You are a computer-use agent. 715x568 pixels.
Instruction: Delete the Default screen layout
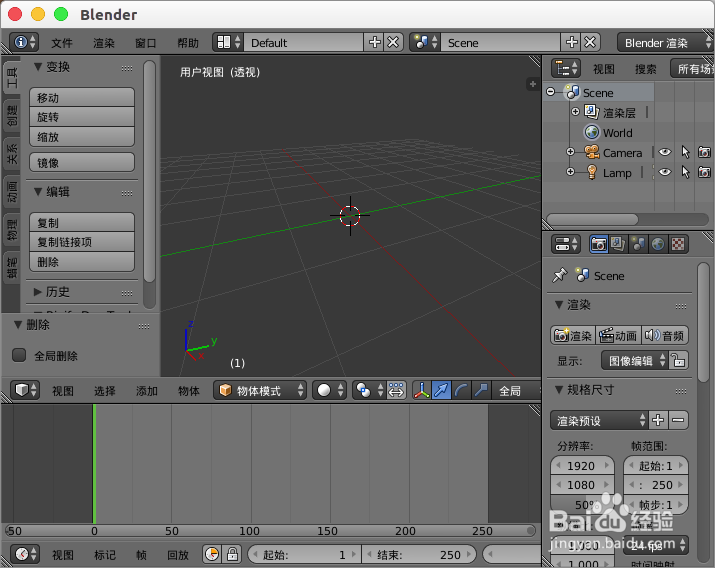tap(393, 42)
